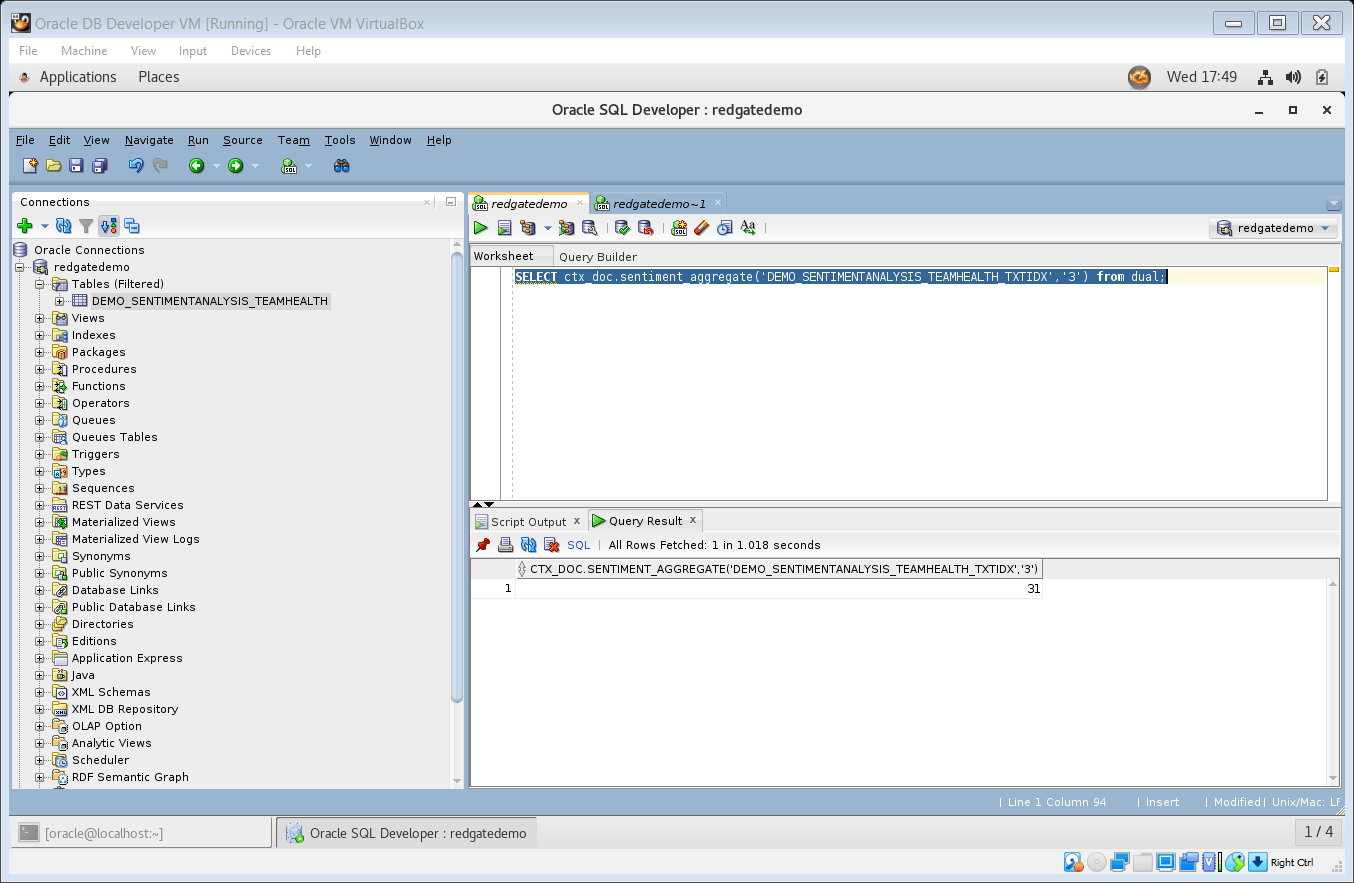Run Statement with the green play icon

coord(481,228)
